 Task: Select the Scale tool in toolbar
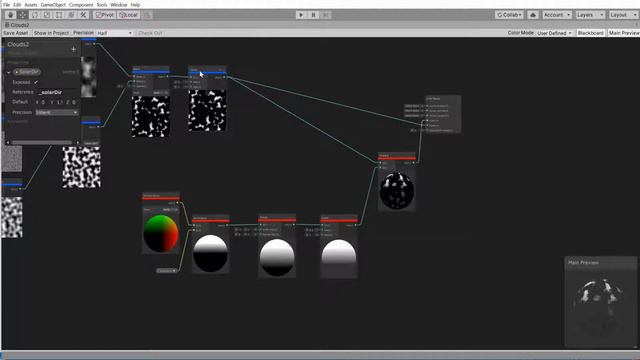(47, 15)
